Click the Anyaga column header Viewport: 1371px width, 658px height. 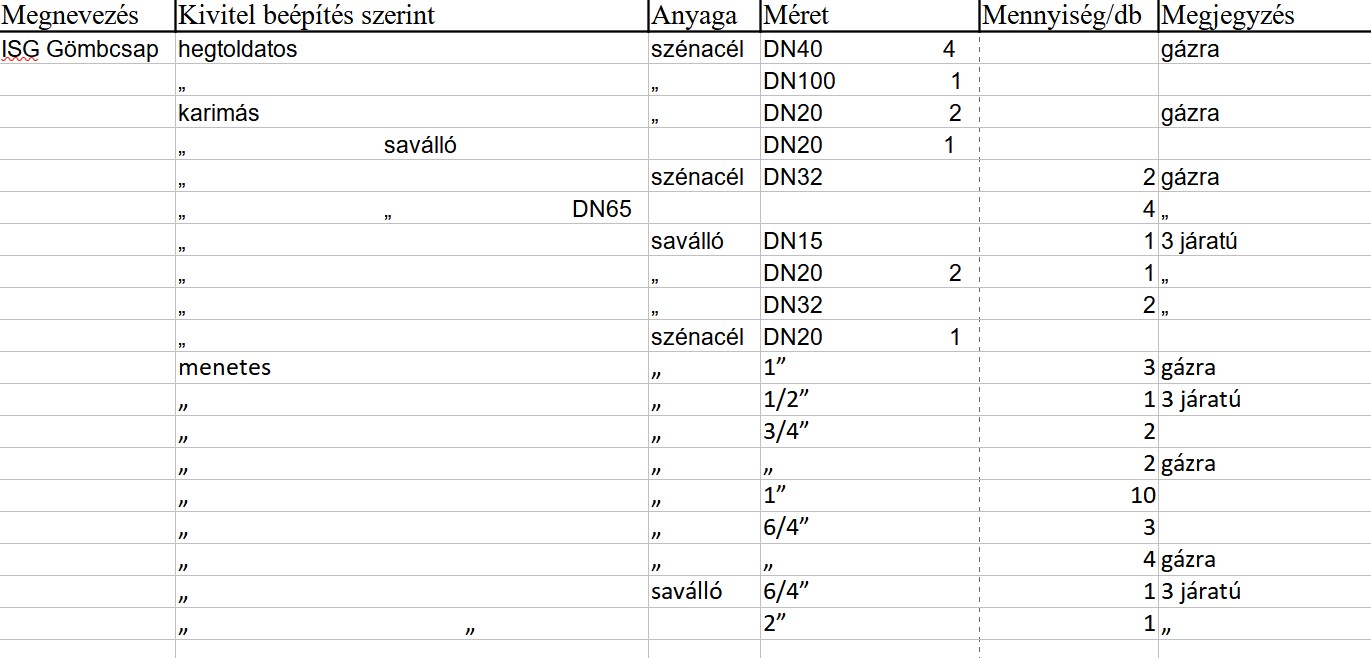pos(694,16)
